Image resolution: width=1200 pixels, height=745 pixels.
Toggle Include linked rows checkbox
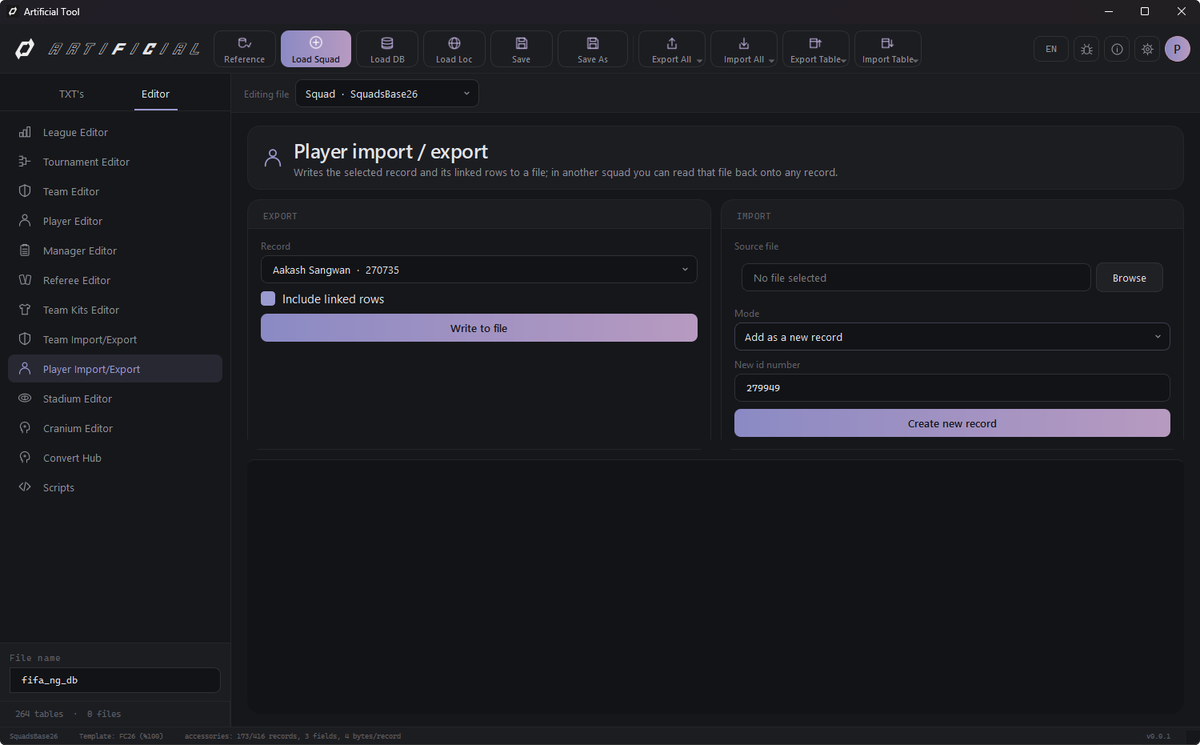tap(268, 299)
